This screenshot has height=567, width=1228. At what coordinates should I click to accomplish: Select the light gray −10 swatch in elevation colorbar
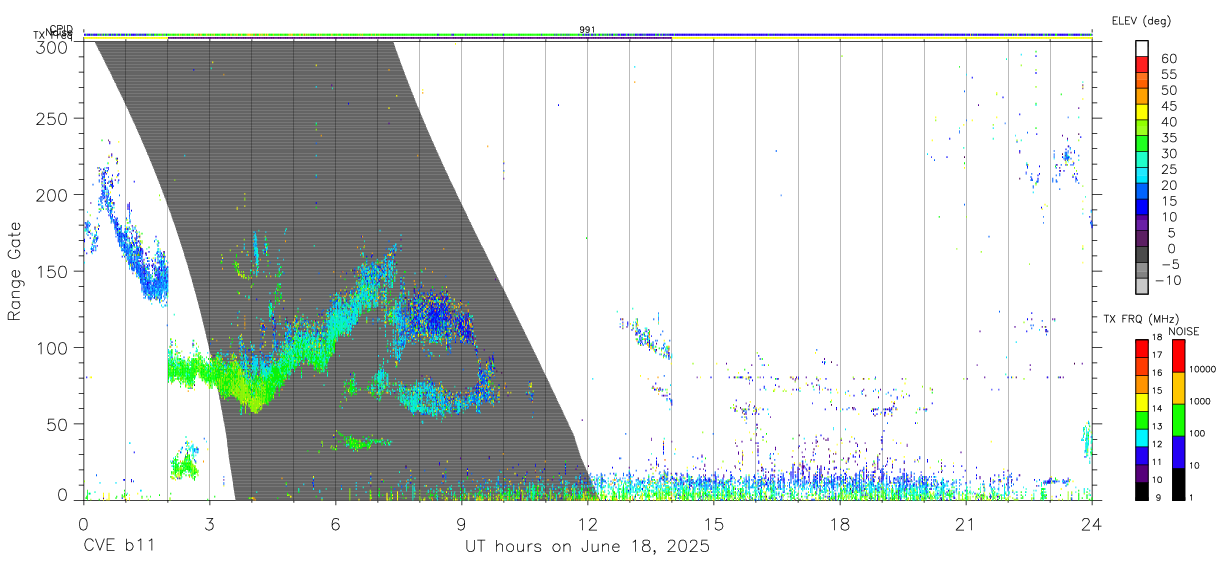1142,286
